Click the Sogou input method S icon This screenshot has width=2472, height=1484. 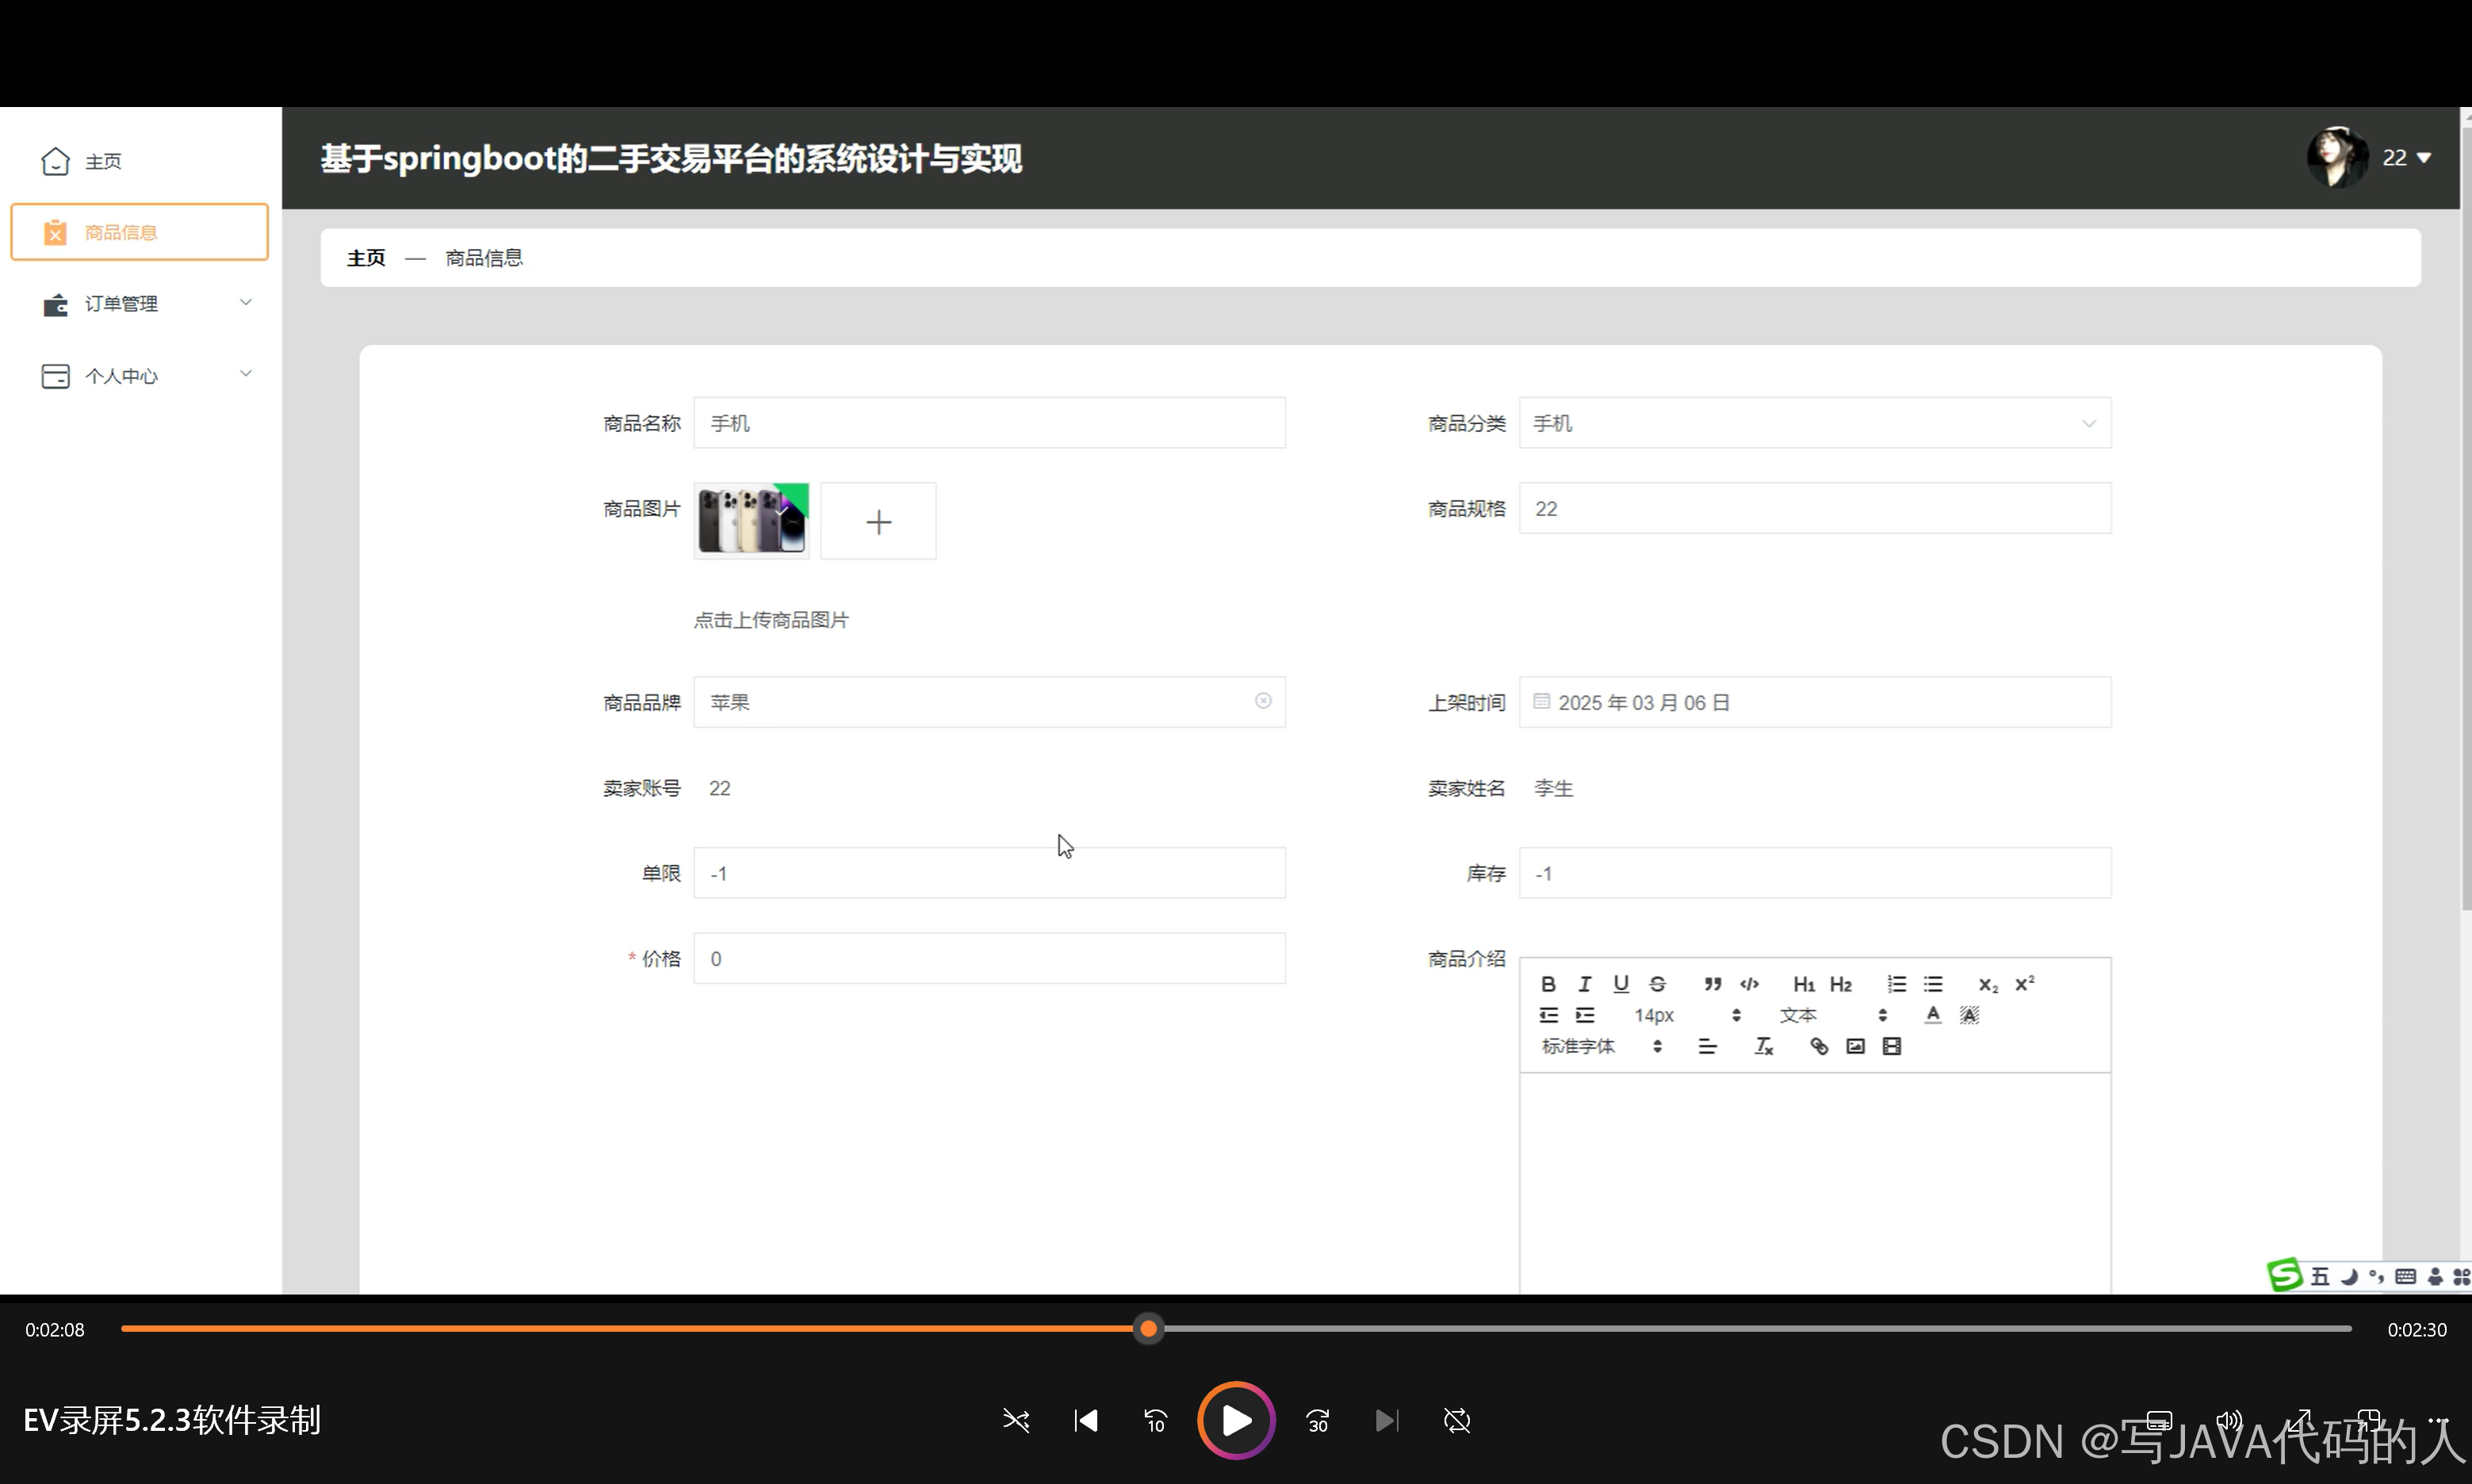click(2284, 1274)
